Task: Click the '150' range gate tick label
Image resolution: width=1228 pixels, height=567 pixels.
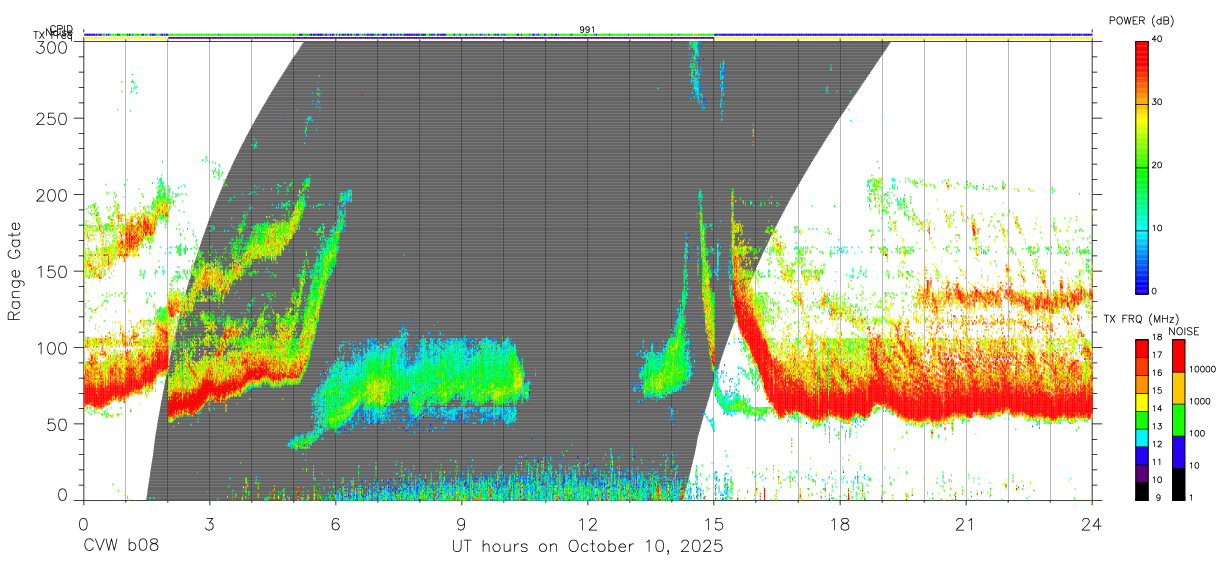Action: 53,271
